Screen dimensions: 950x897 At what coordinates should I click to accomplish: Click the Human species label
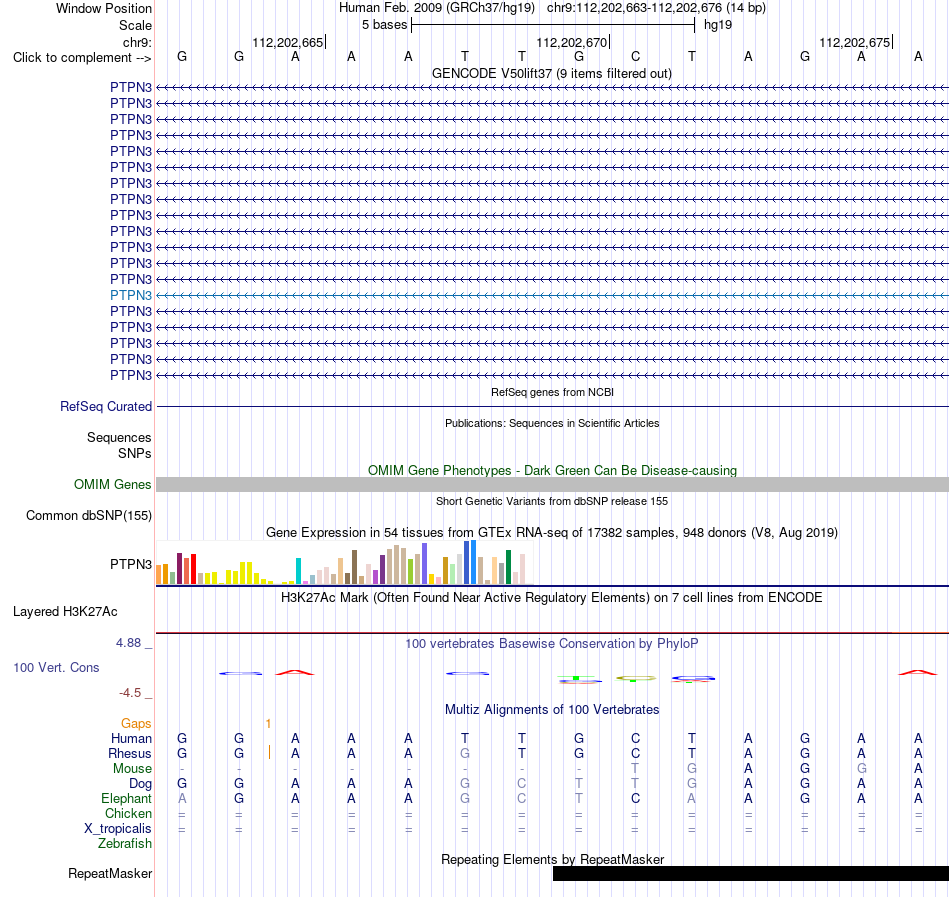pyautogui.click(x=131, y=739)
